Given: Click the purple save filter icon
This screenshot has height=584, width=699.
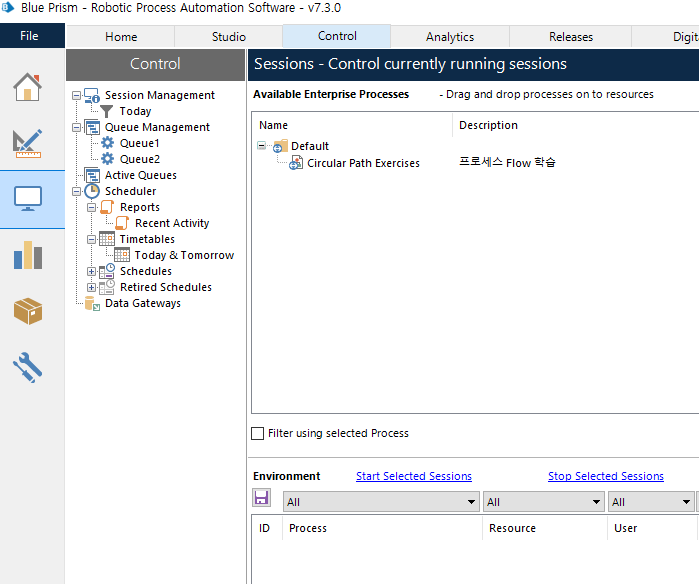Looking at the screenshot, I should click(262, 498).
